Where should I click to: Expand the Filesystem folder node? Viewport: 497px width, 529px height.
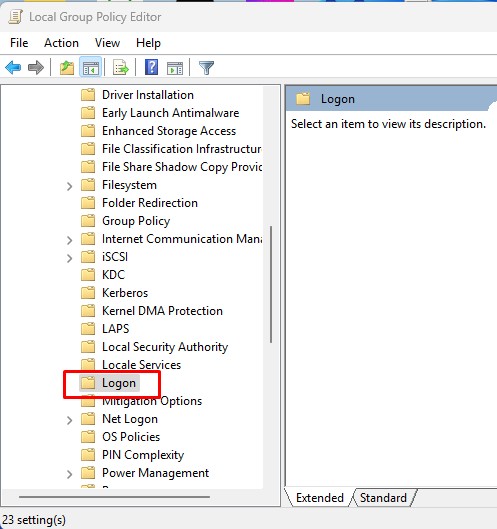[70, 186]
